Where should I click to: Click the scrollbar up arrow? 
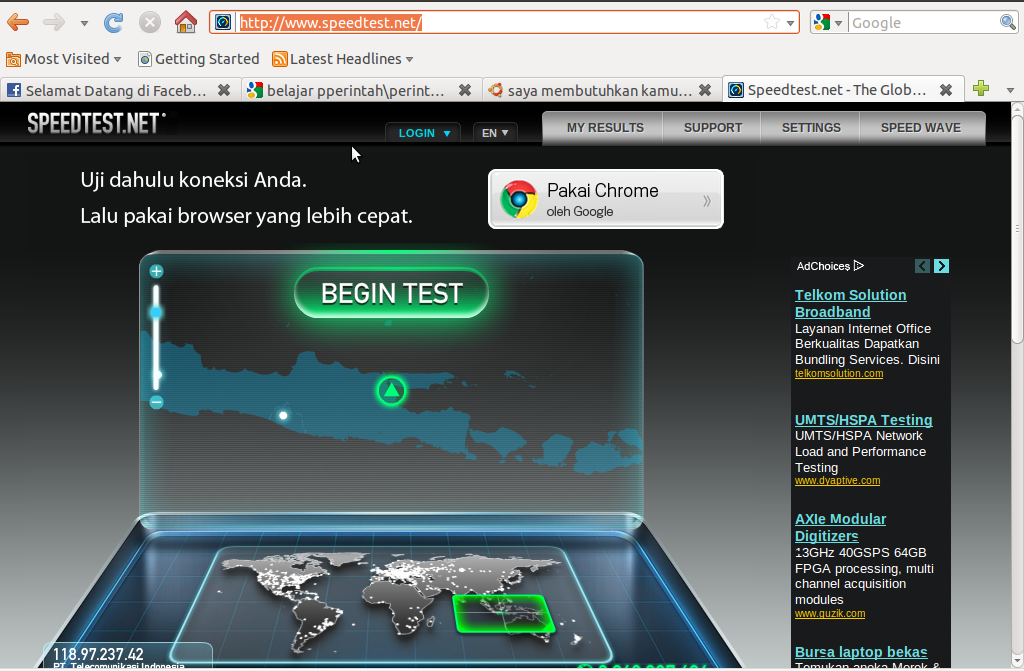pyautogui.click(x=1017, y=108)
